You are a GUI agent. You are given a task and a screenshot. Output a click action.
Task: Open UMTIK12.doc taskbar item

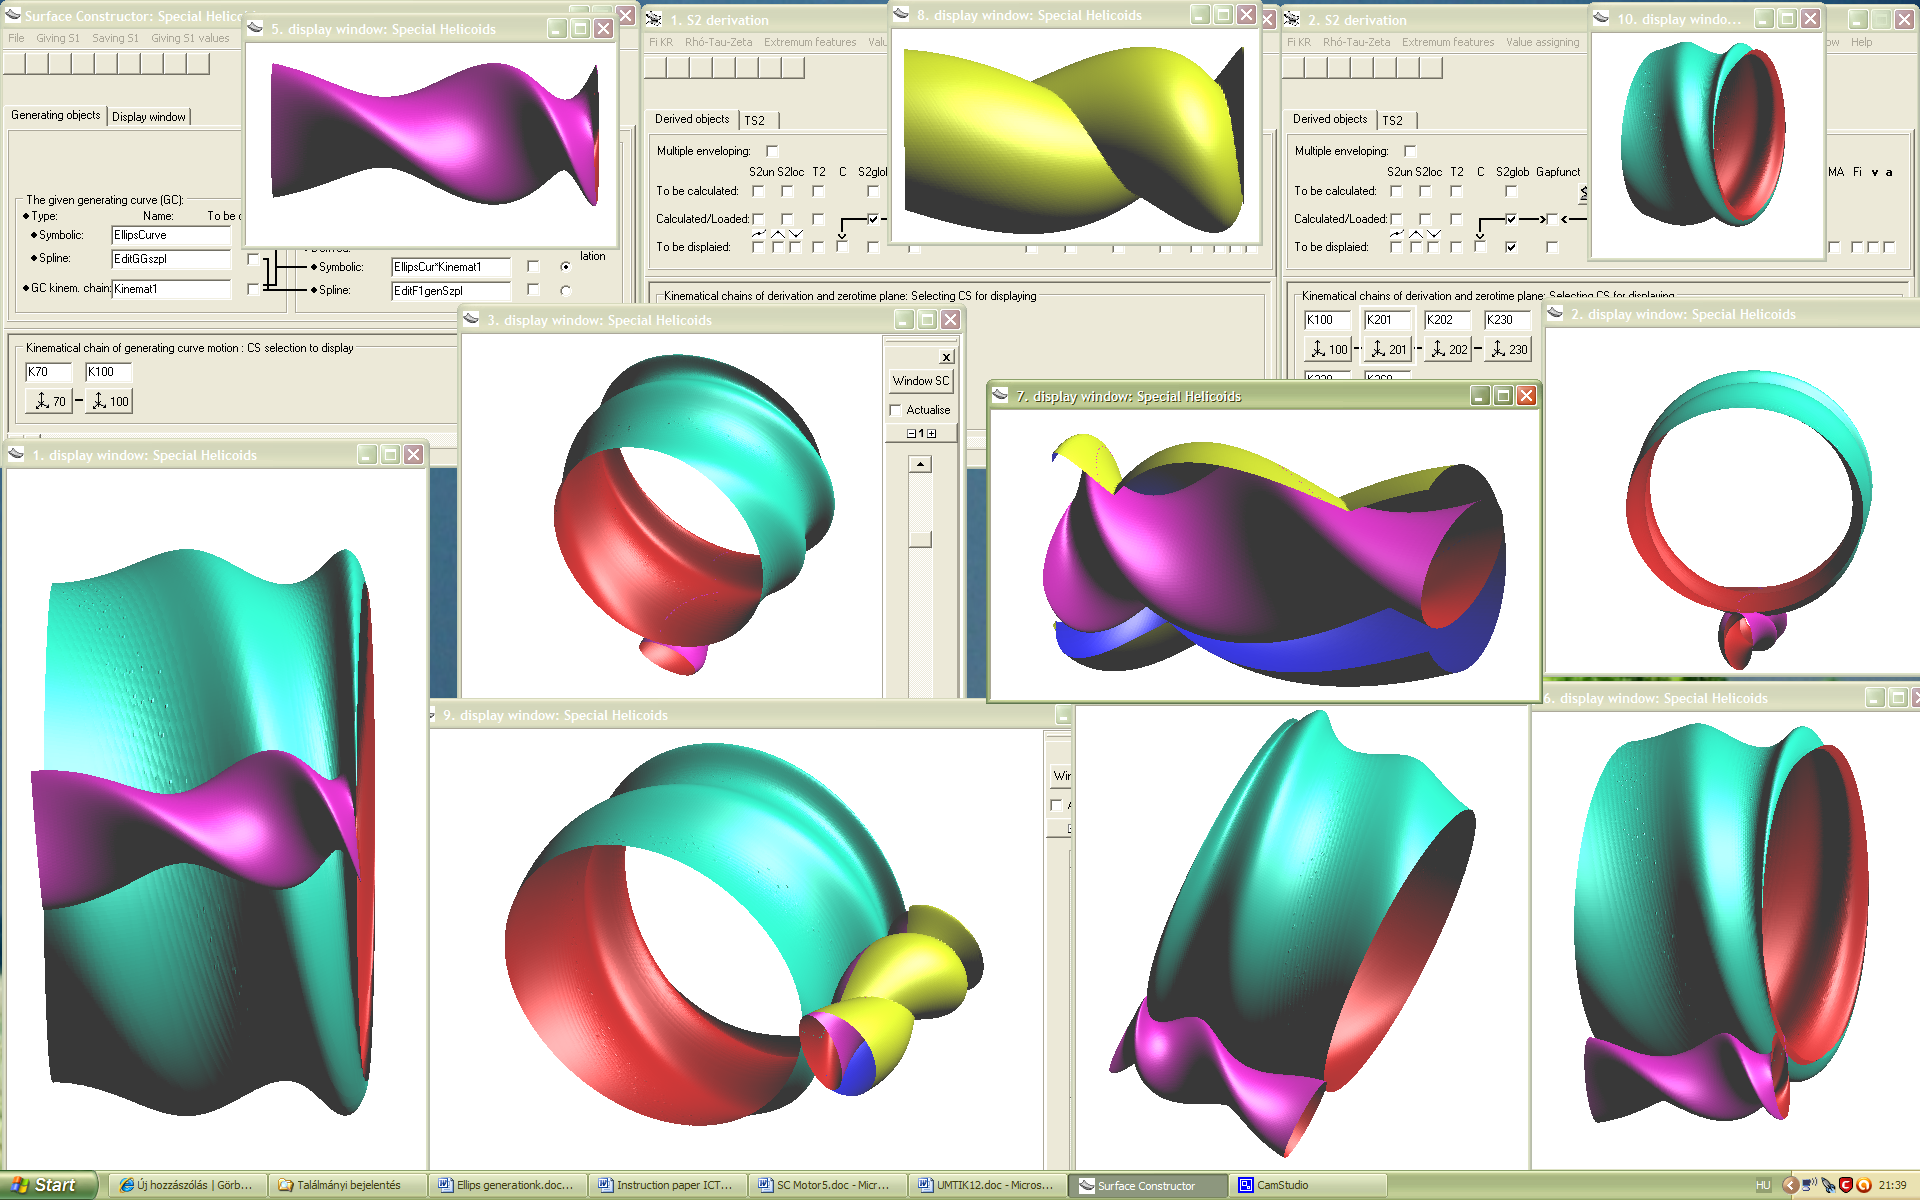(986, 1185)
